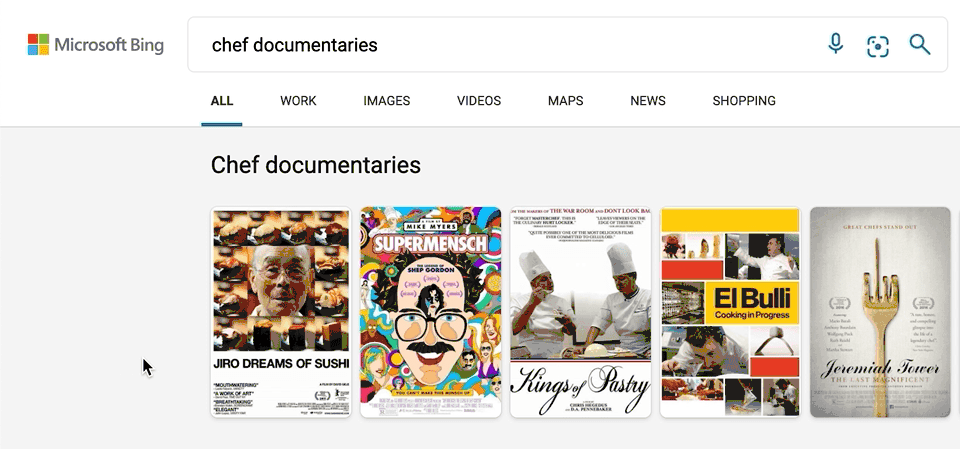Screen dimensions: 960x449
Task: Select the Supermensch movie poster
Action: click(431, 312)
